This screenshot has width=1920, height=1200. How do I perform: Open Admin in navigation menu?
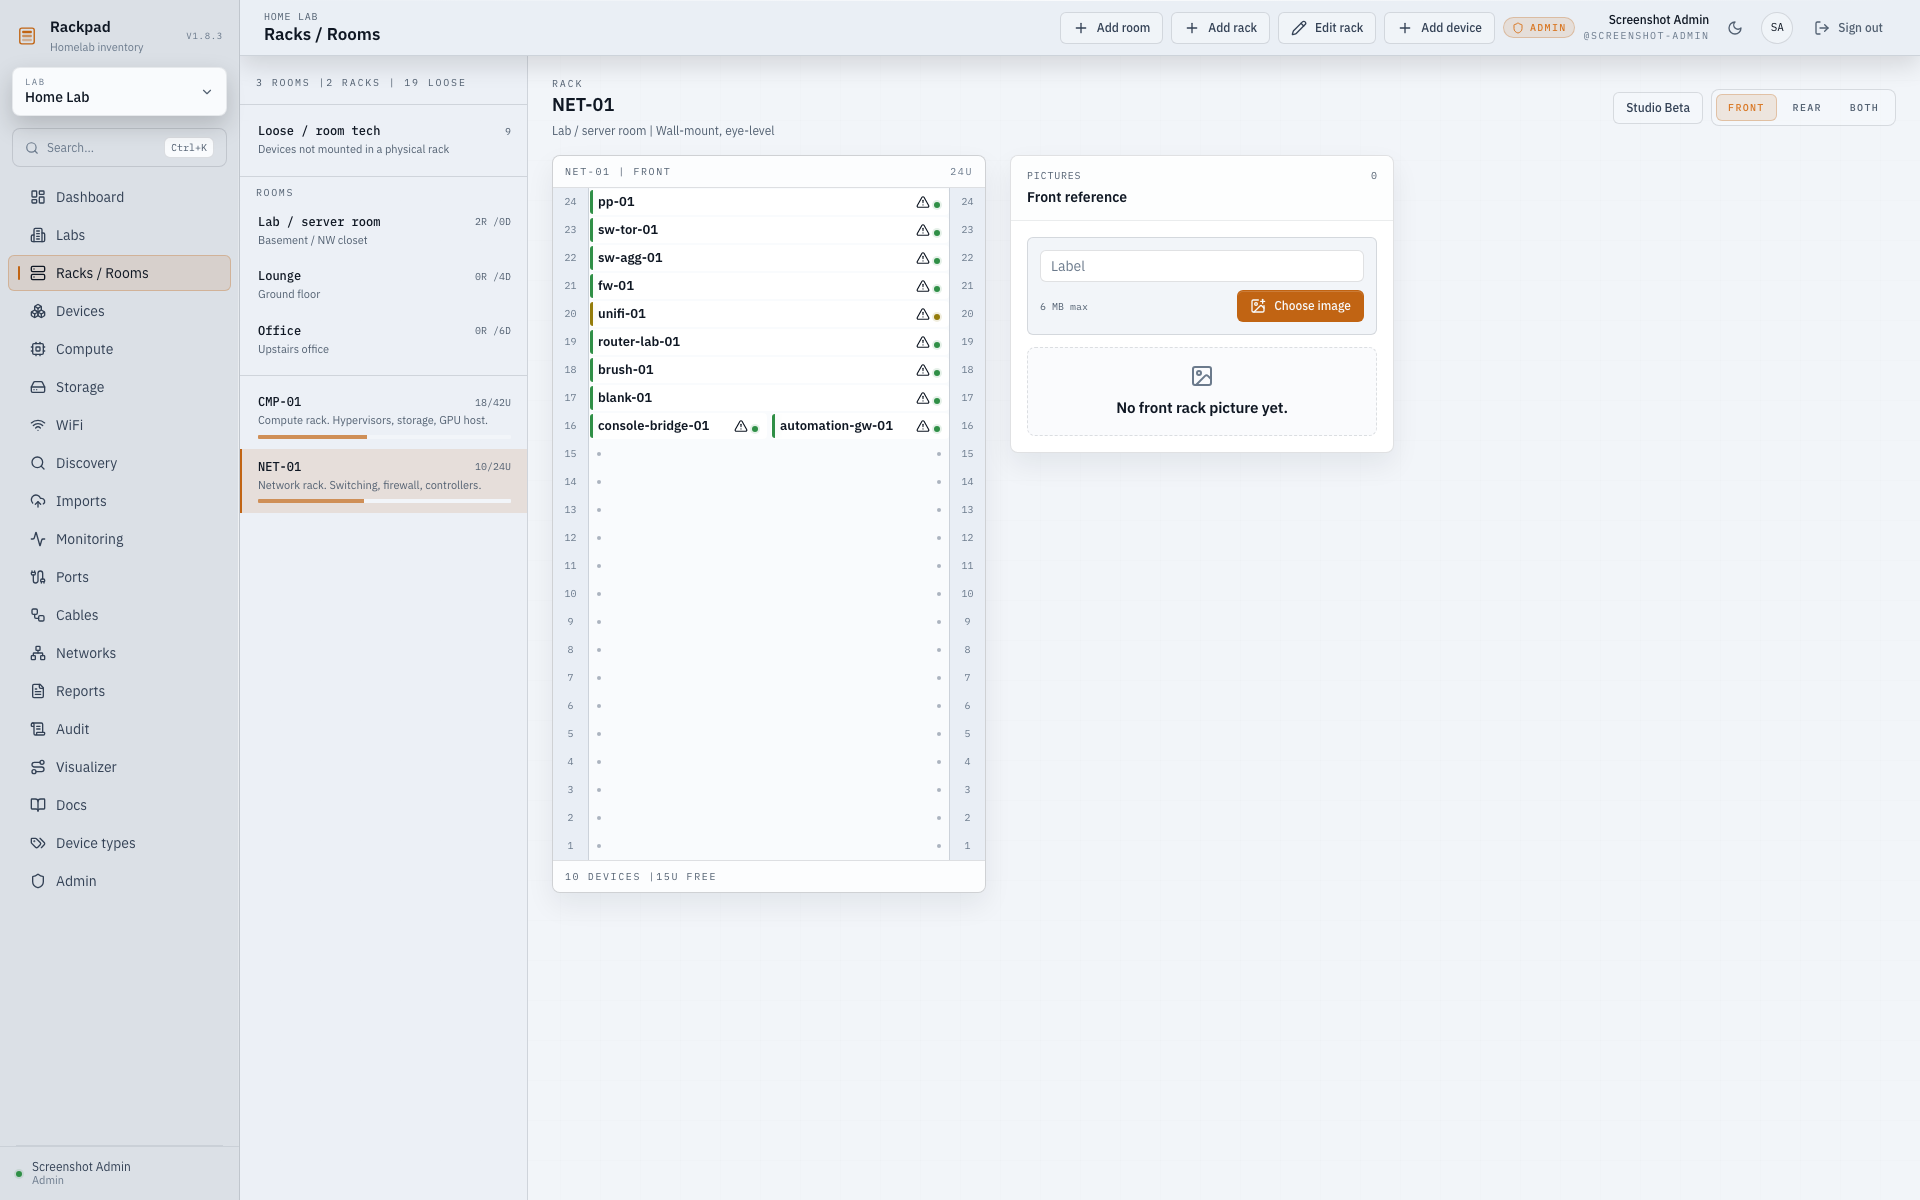pos(119,881)
